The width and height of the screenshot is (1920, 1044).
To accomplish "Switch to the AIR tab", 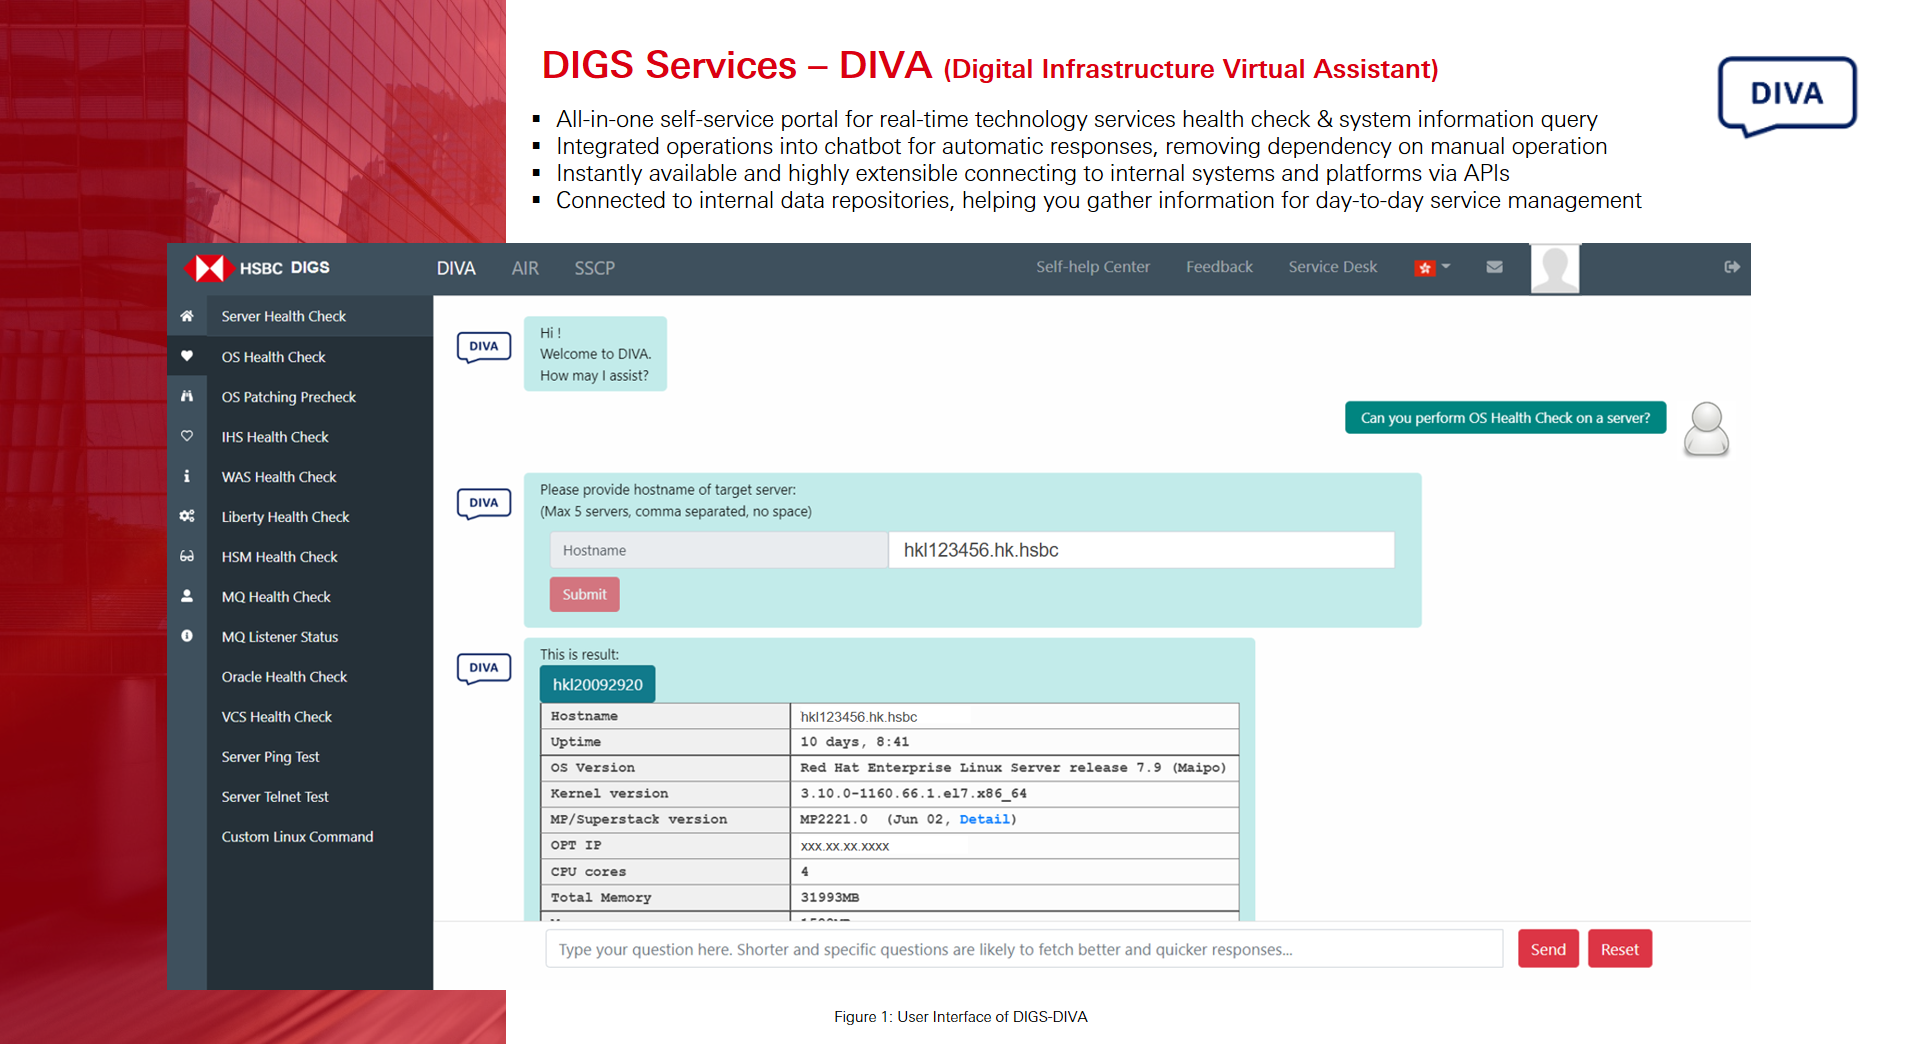I will point(525,268).
